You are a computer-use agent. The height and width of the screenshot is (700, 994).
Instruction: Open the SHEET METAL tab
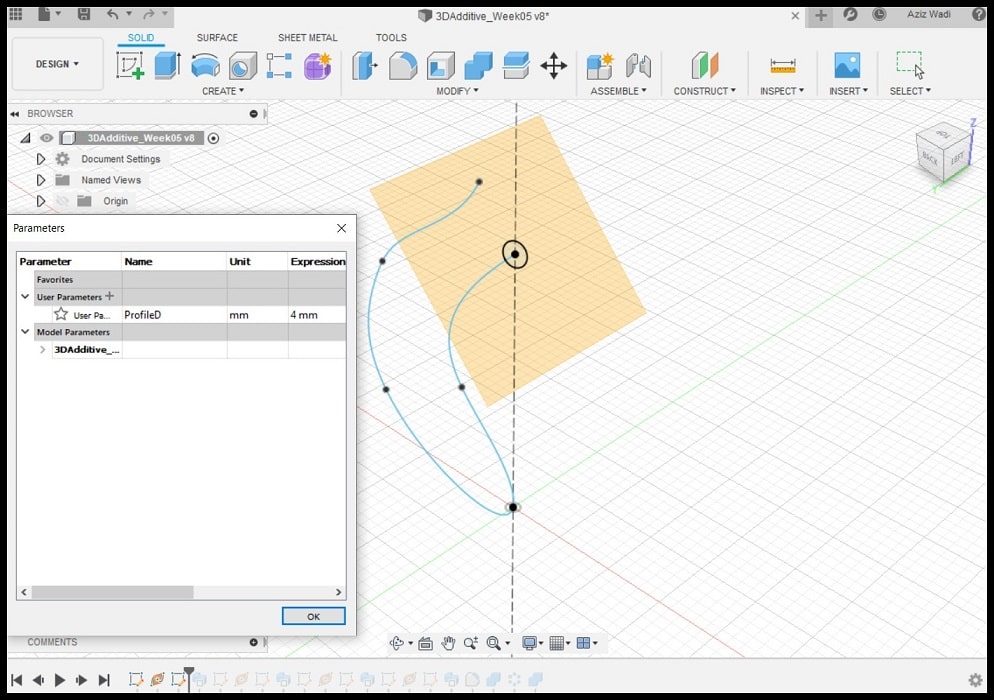click(x=307, y=38)
